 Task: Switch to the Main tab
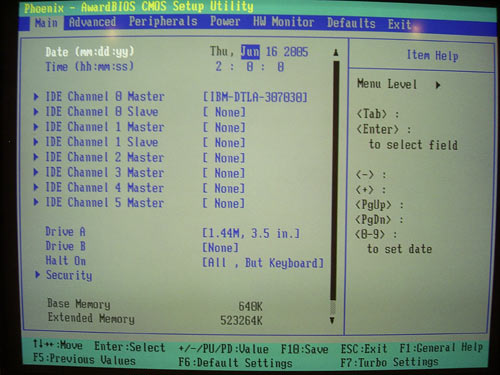tap(46, 23)
